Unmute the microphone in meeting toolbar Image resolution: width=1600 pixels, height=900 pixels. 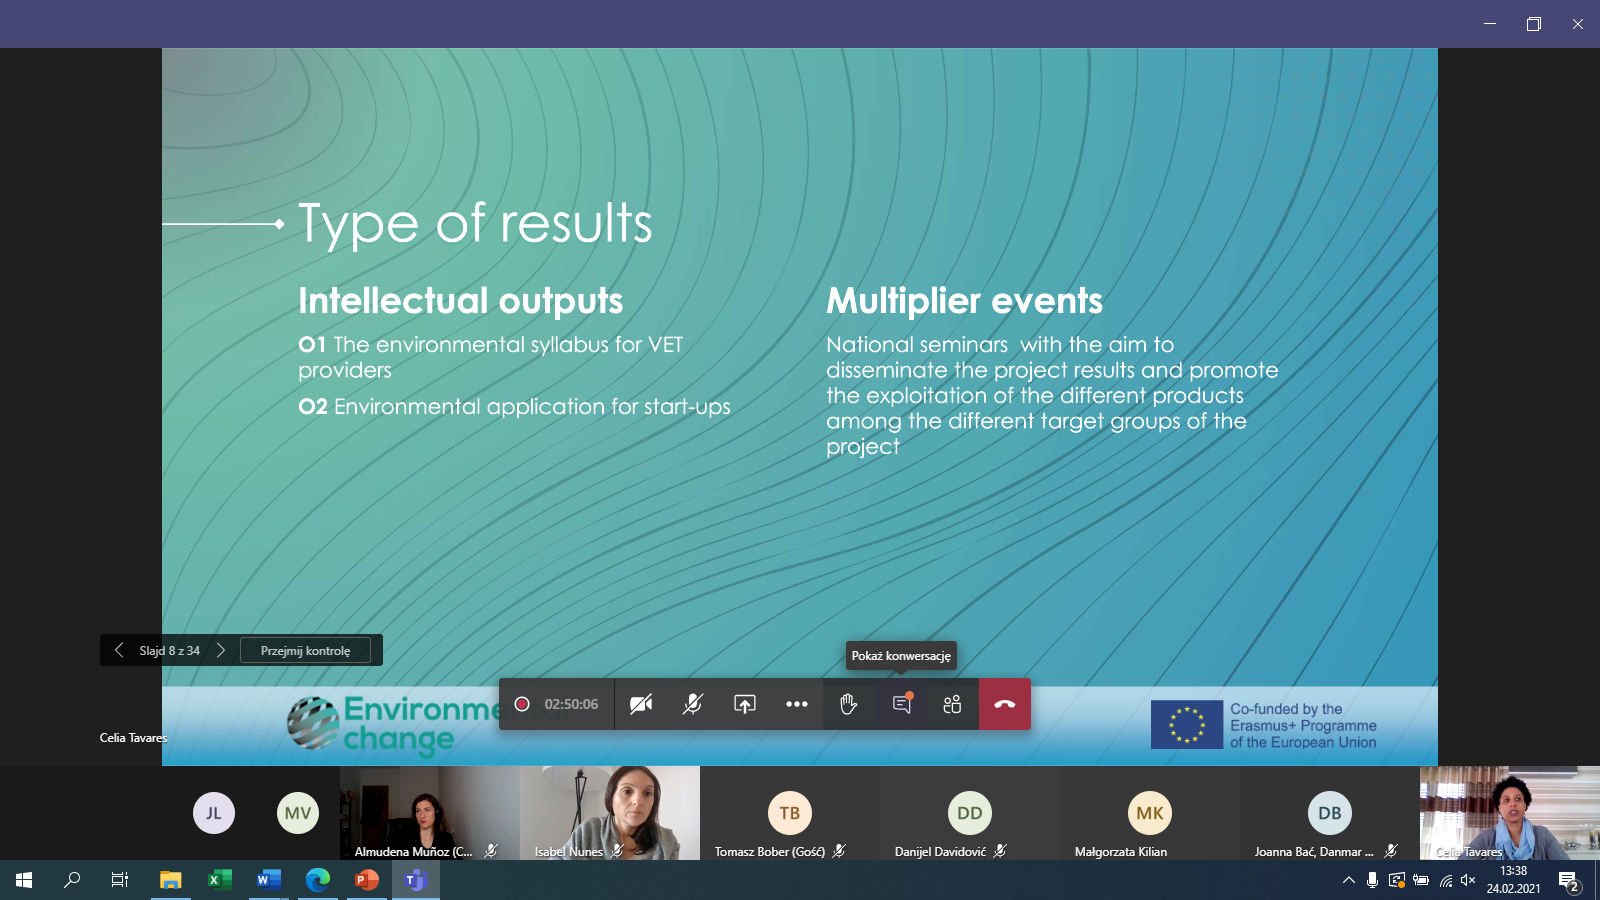point(692,704)
